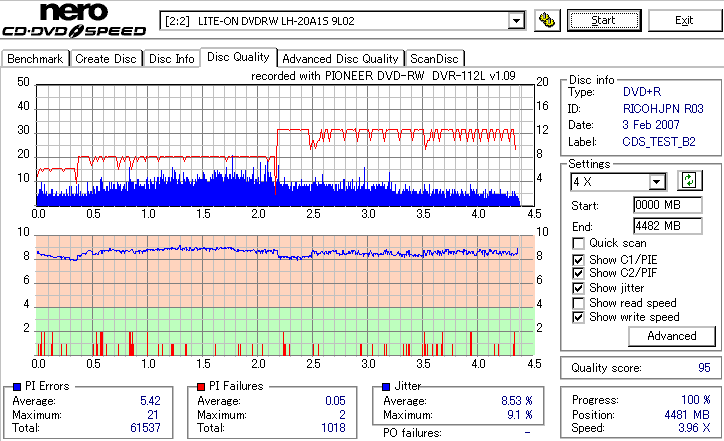Click the Exit button
The width and height of the screenshot is (724, 441).
[684, 21]
